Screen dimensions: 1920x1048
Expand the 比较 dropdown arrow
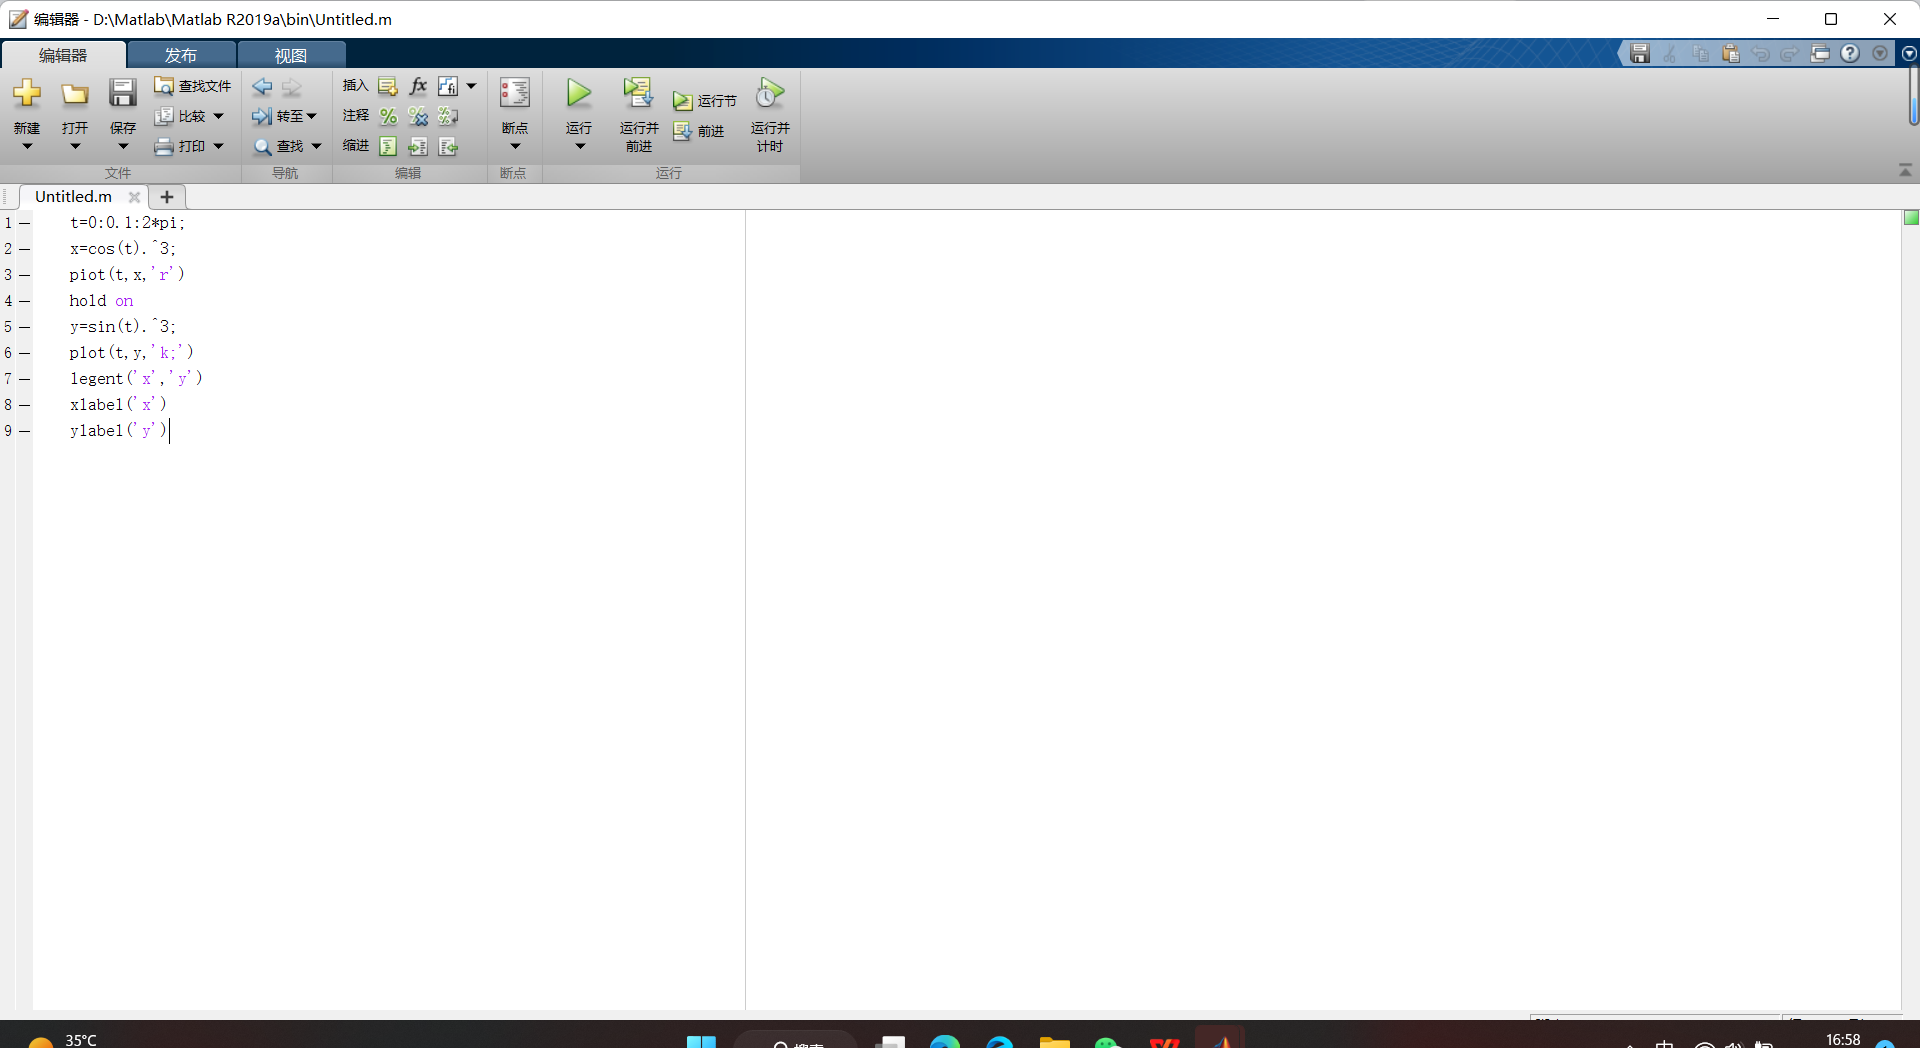click(x=218, y=116)
